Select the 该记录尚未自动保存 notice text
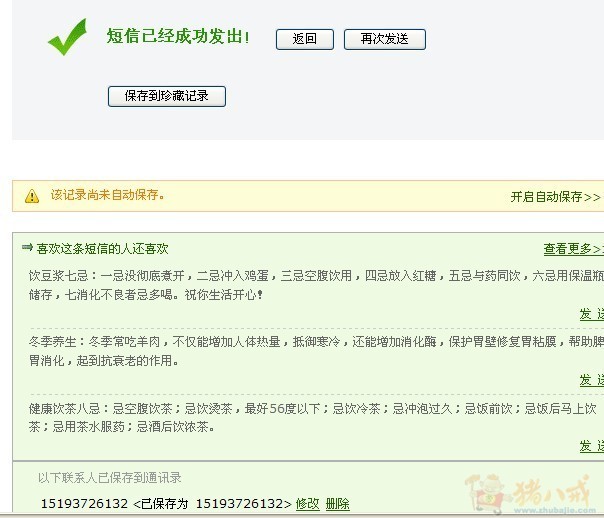604x518 pixels. coord(107,195)
